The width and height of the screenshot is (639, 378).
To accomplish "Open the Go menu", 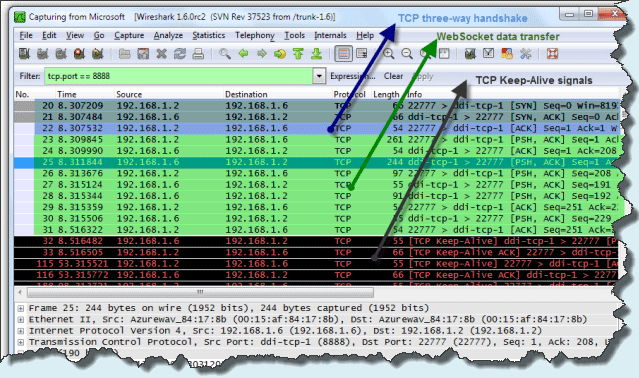I will pyautogui.click(x=99, y=35).
